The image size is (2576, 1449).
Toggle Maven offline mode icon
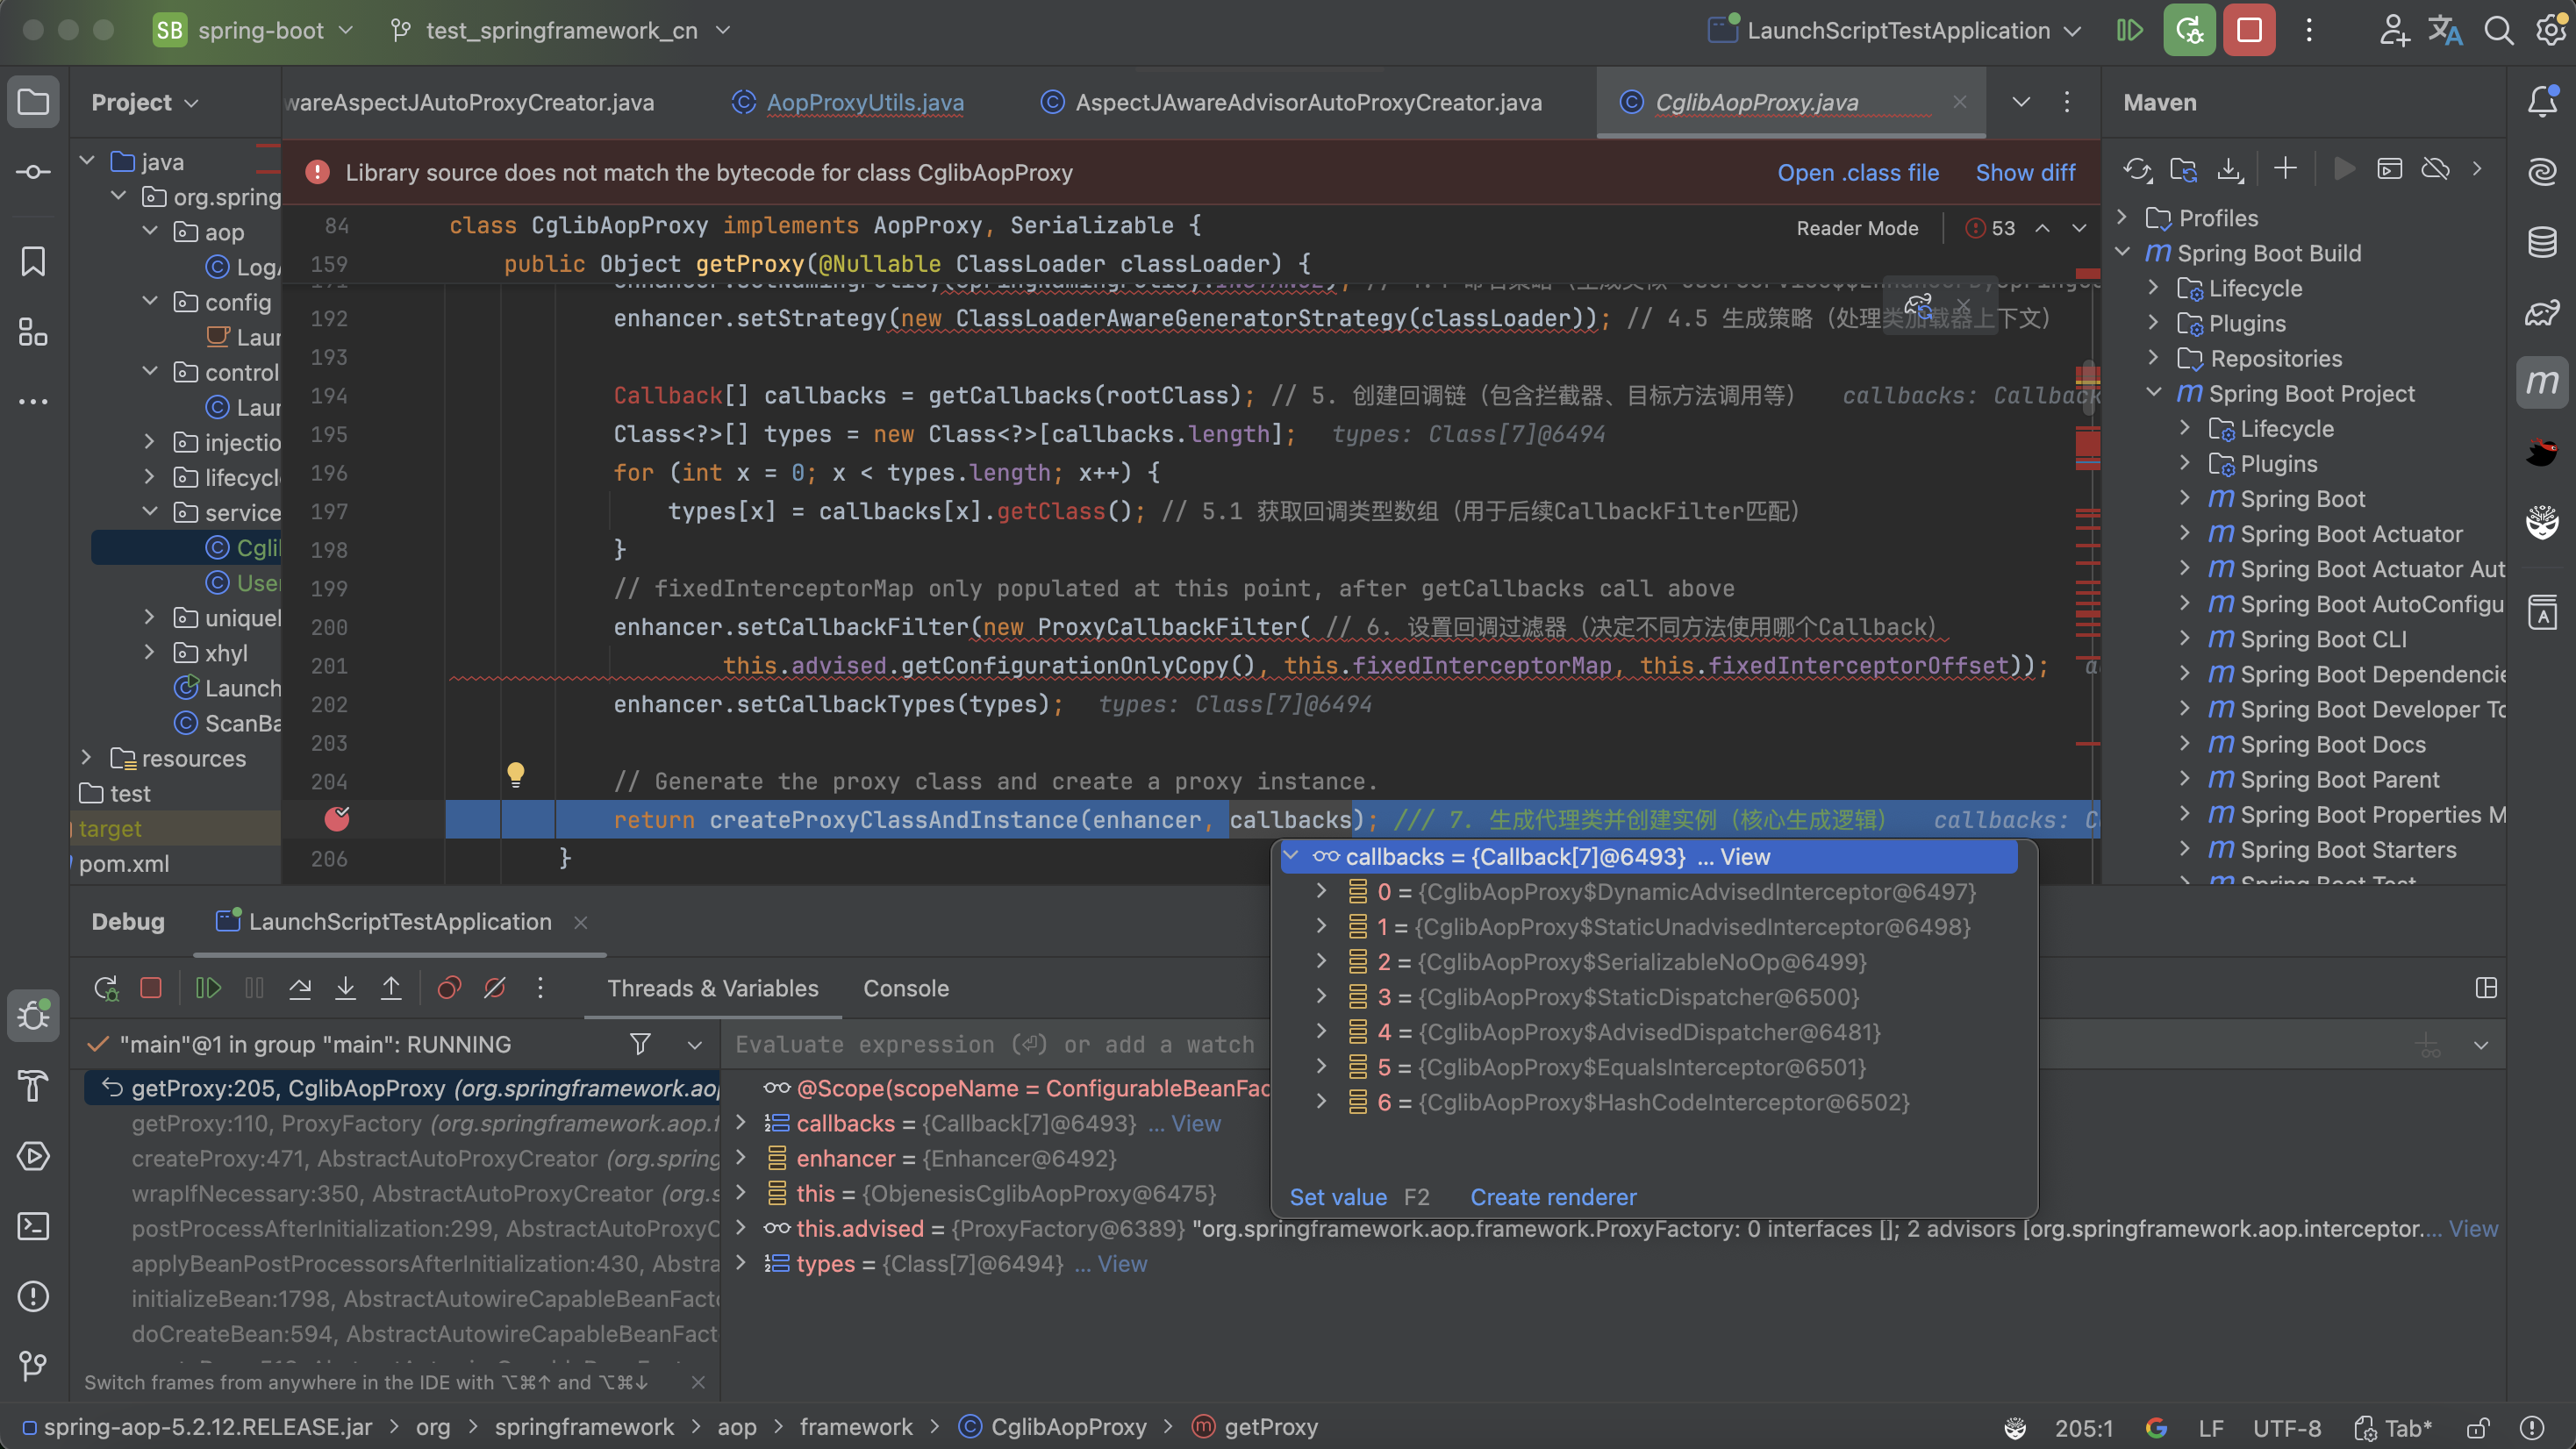click(x=2435, y=169)
